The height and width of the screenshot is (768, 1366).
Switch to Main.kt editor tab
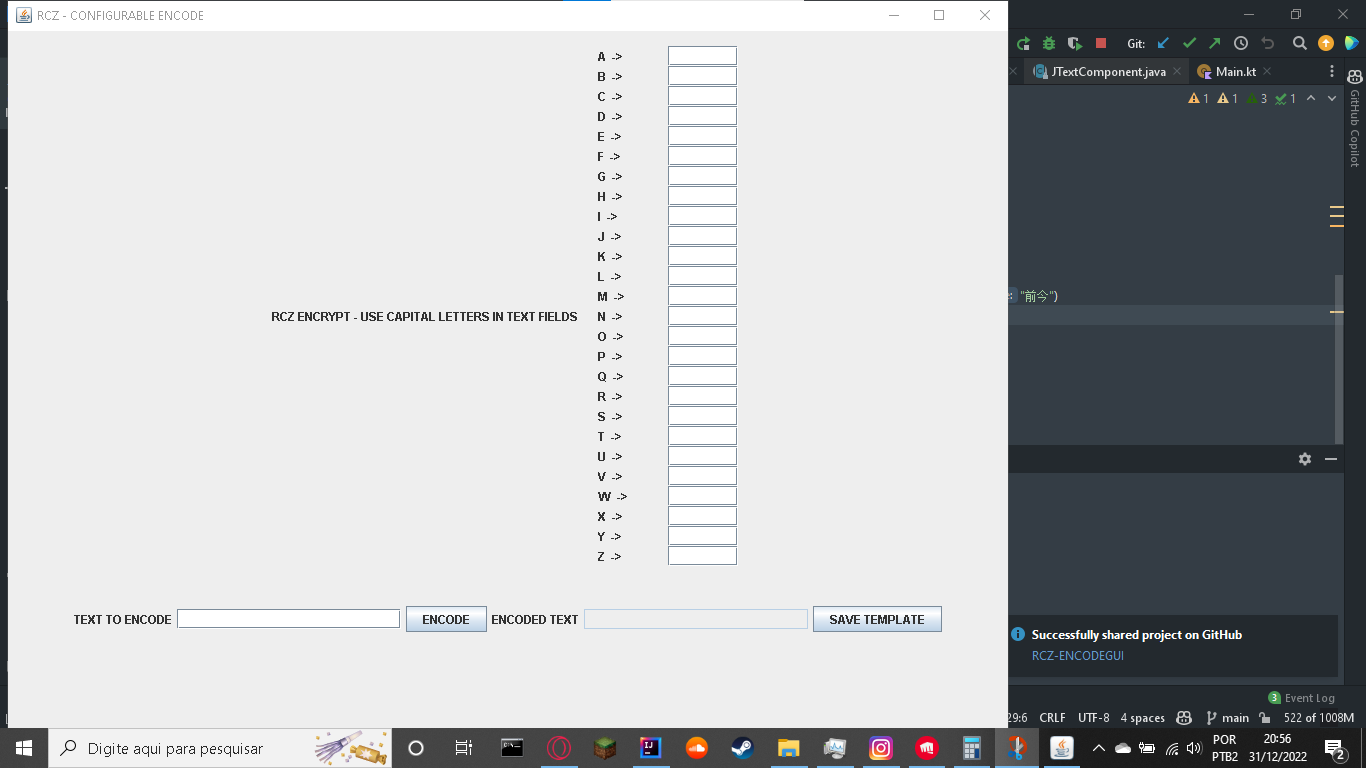coord(1227,72)
